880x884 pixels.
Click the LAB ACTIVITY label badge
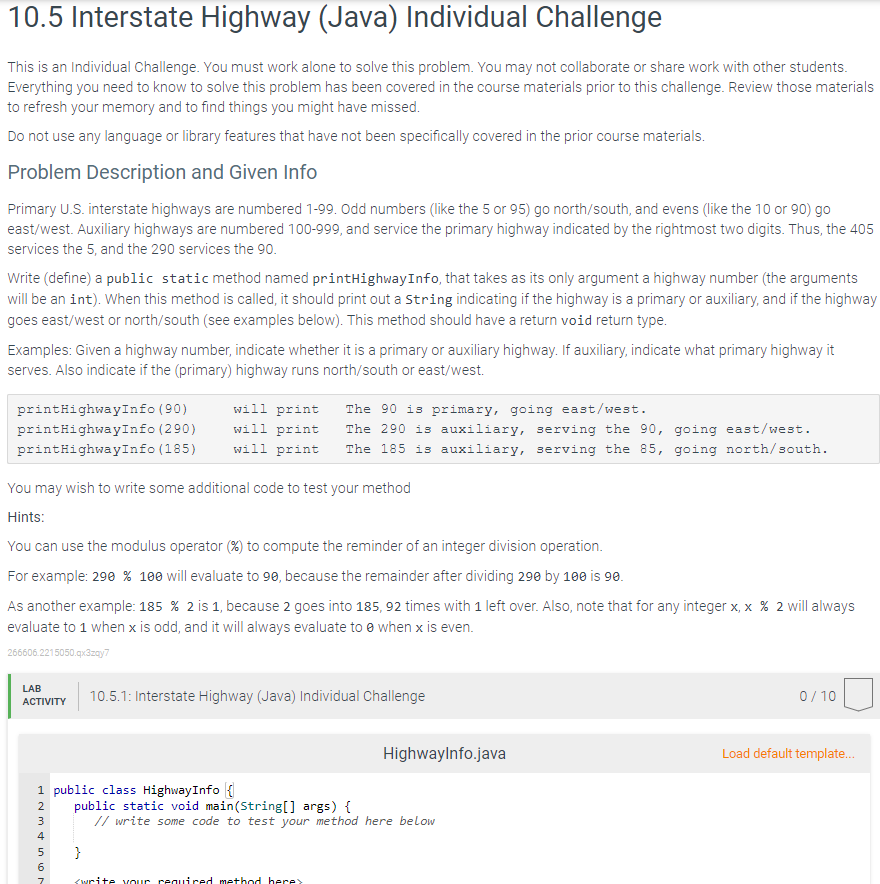(x=45, y=695)
